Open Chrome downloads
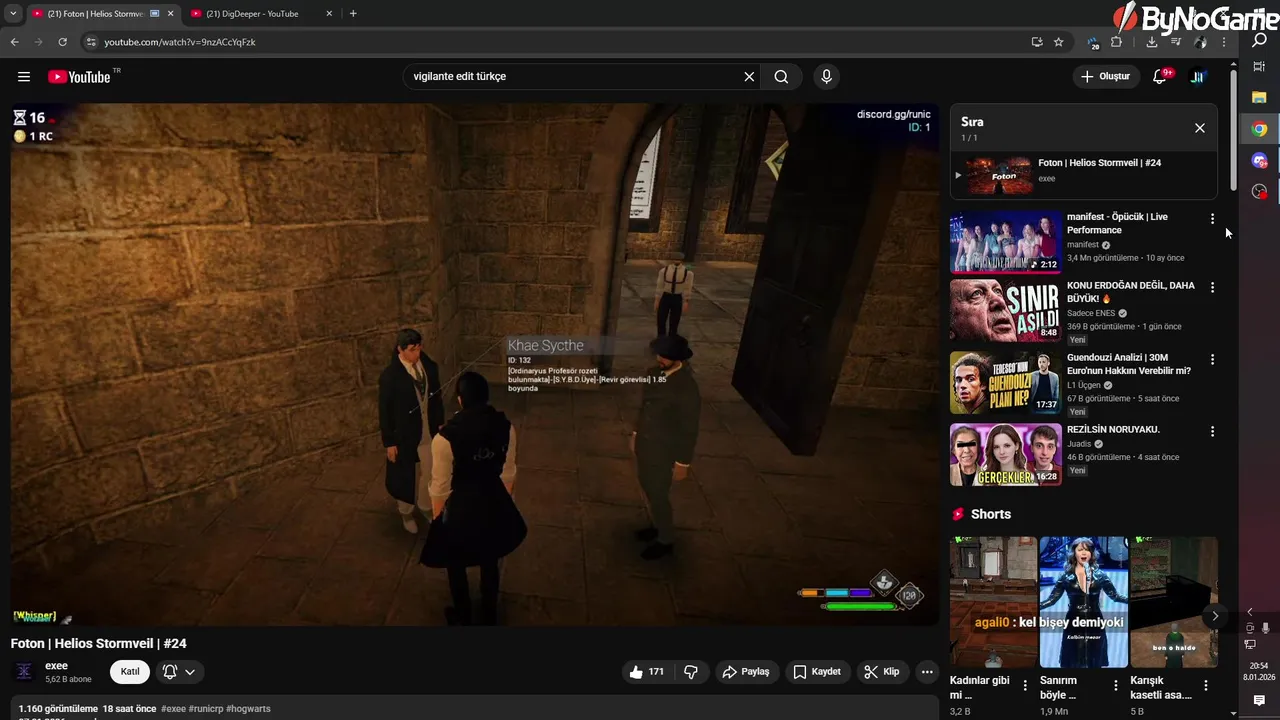The image size is (1280, 720). [x=1152, y=42]
